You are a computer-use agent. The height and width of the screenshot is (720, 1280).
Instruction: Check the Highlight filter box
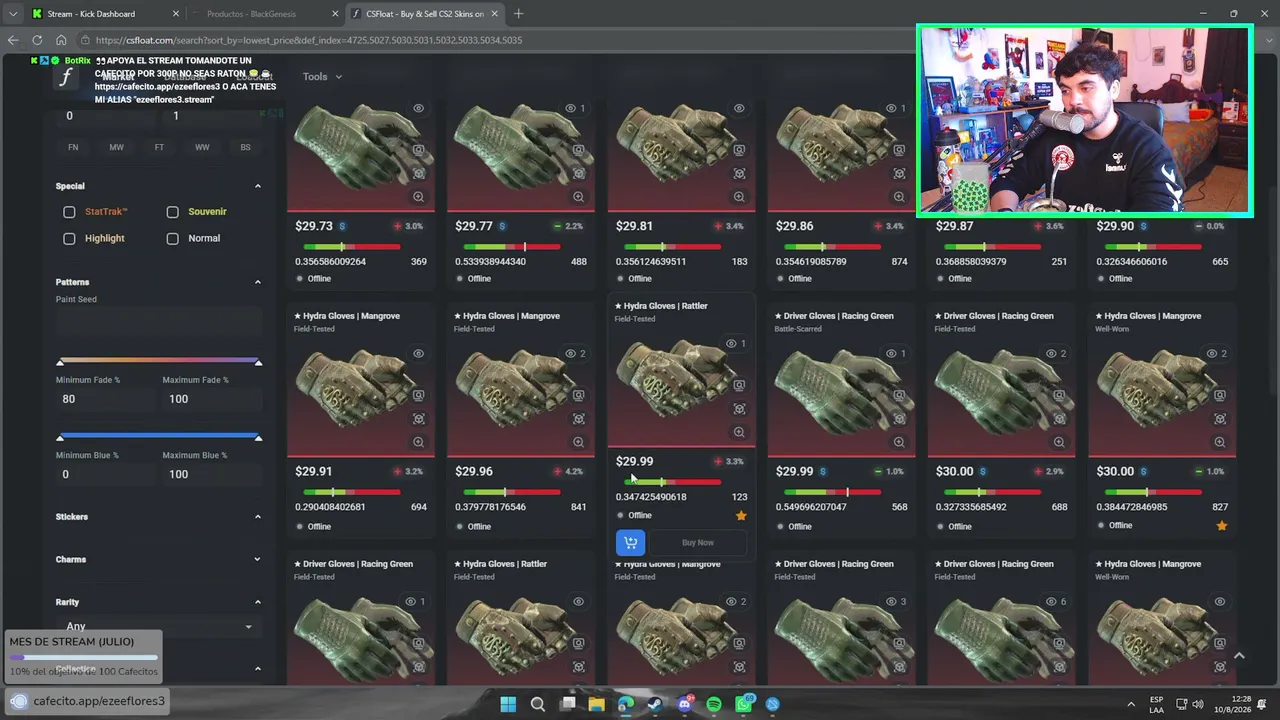click(x=69, y=239)
